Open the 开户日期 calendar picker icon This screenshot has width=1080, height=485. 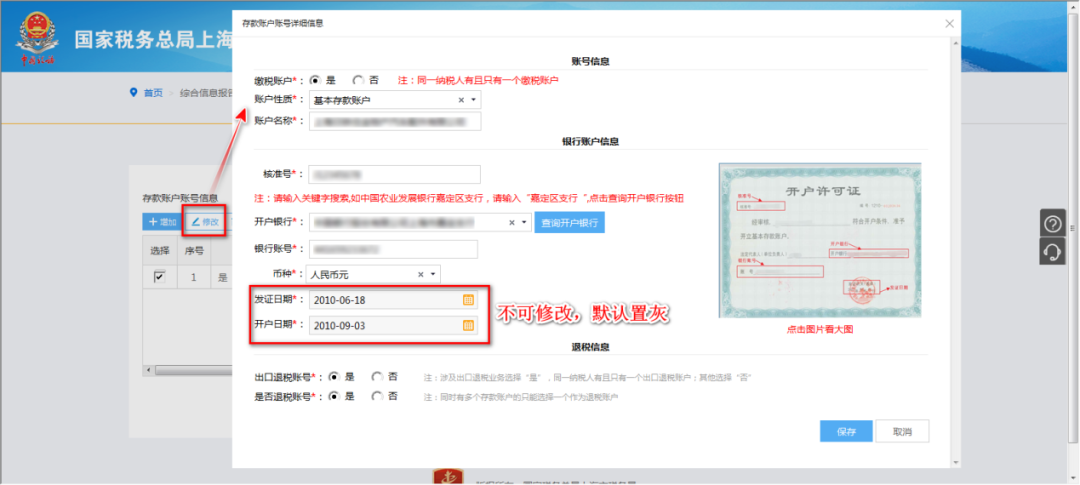[468, 325]
